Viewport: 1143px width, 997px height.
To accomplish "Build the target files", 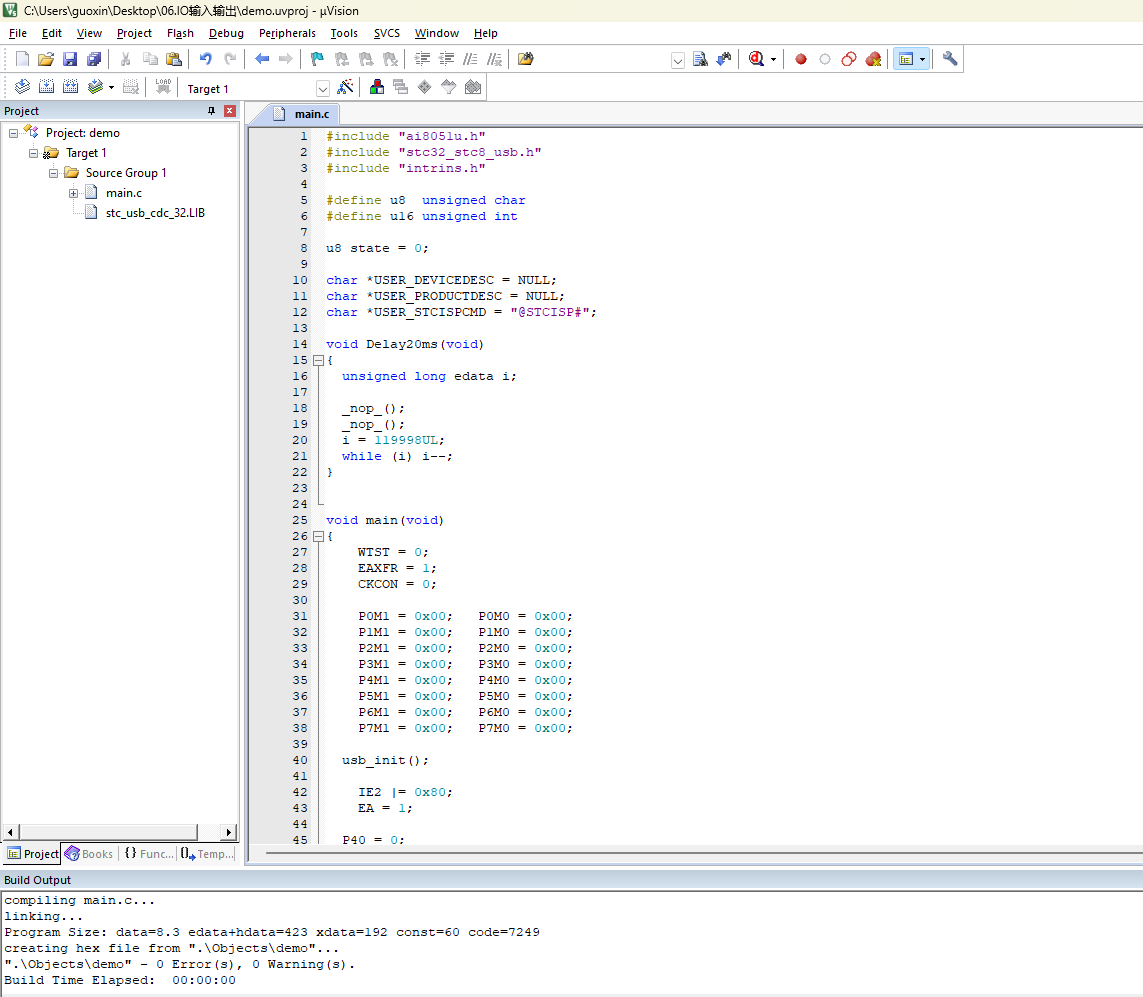I will [46, 87].
